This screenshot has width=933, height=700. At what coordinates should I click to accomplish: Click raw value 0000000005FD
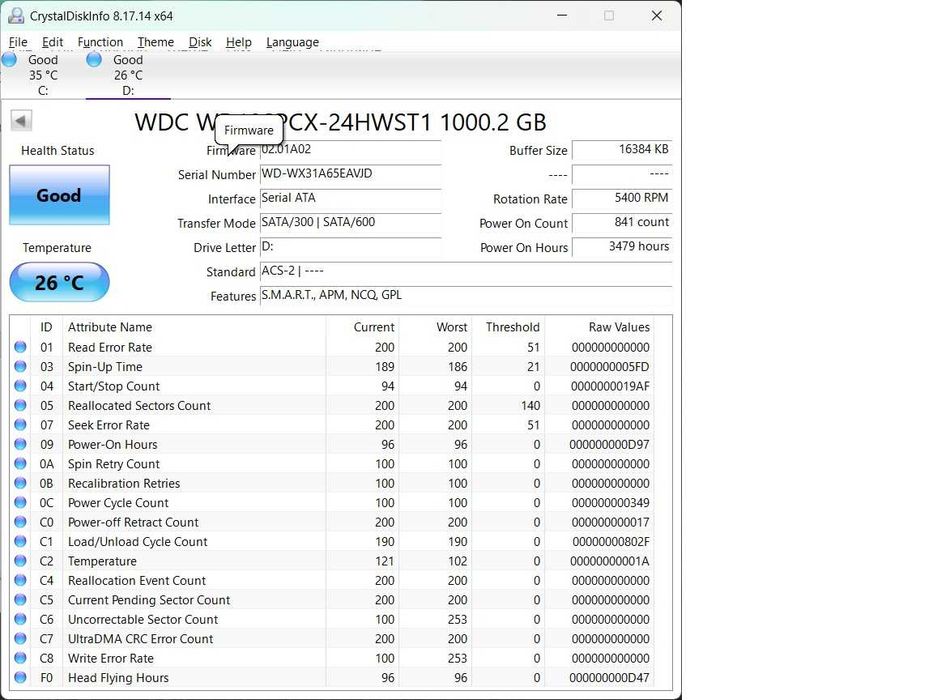pos(609,367)
